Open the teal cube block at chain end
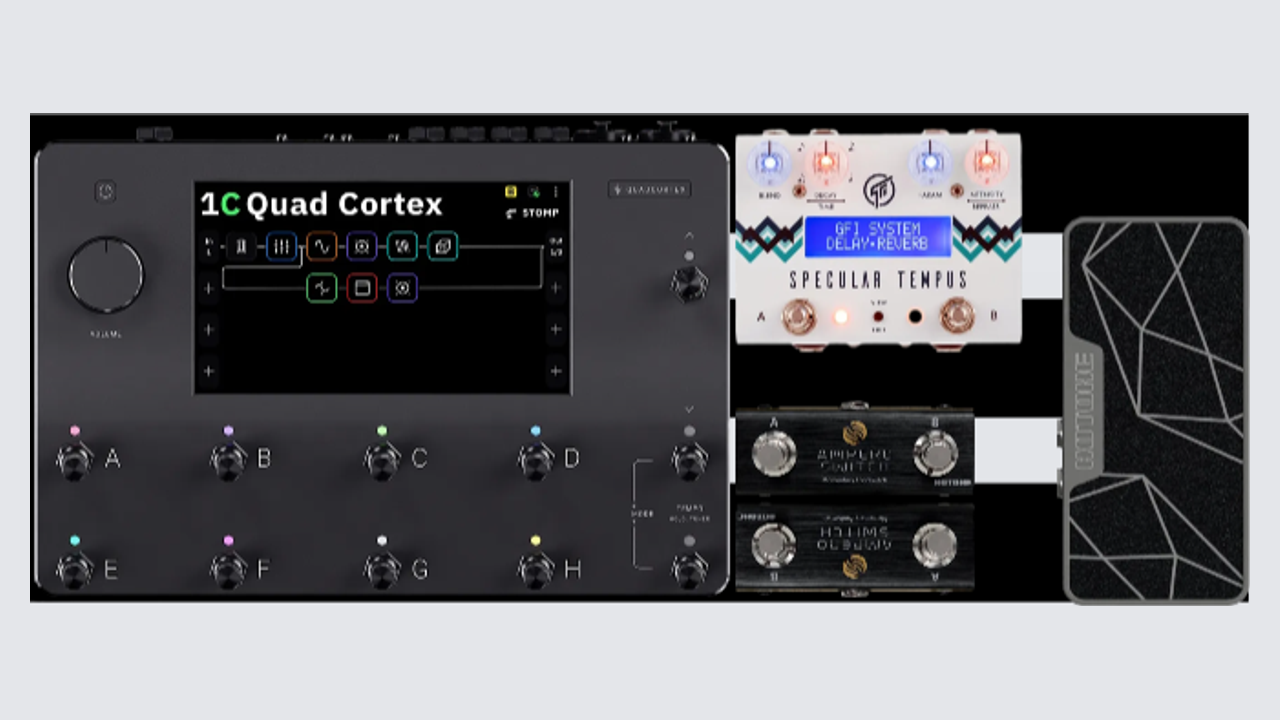This screenshot has height=720, width=1280. [x=443, y=246]
